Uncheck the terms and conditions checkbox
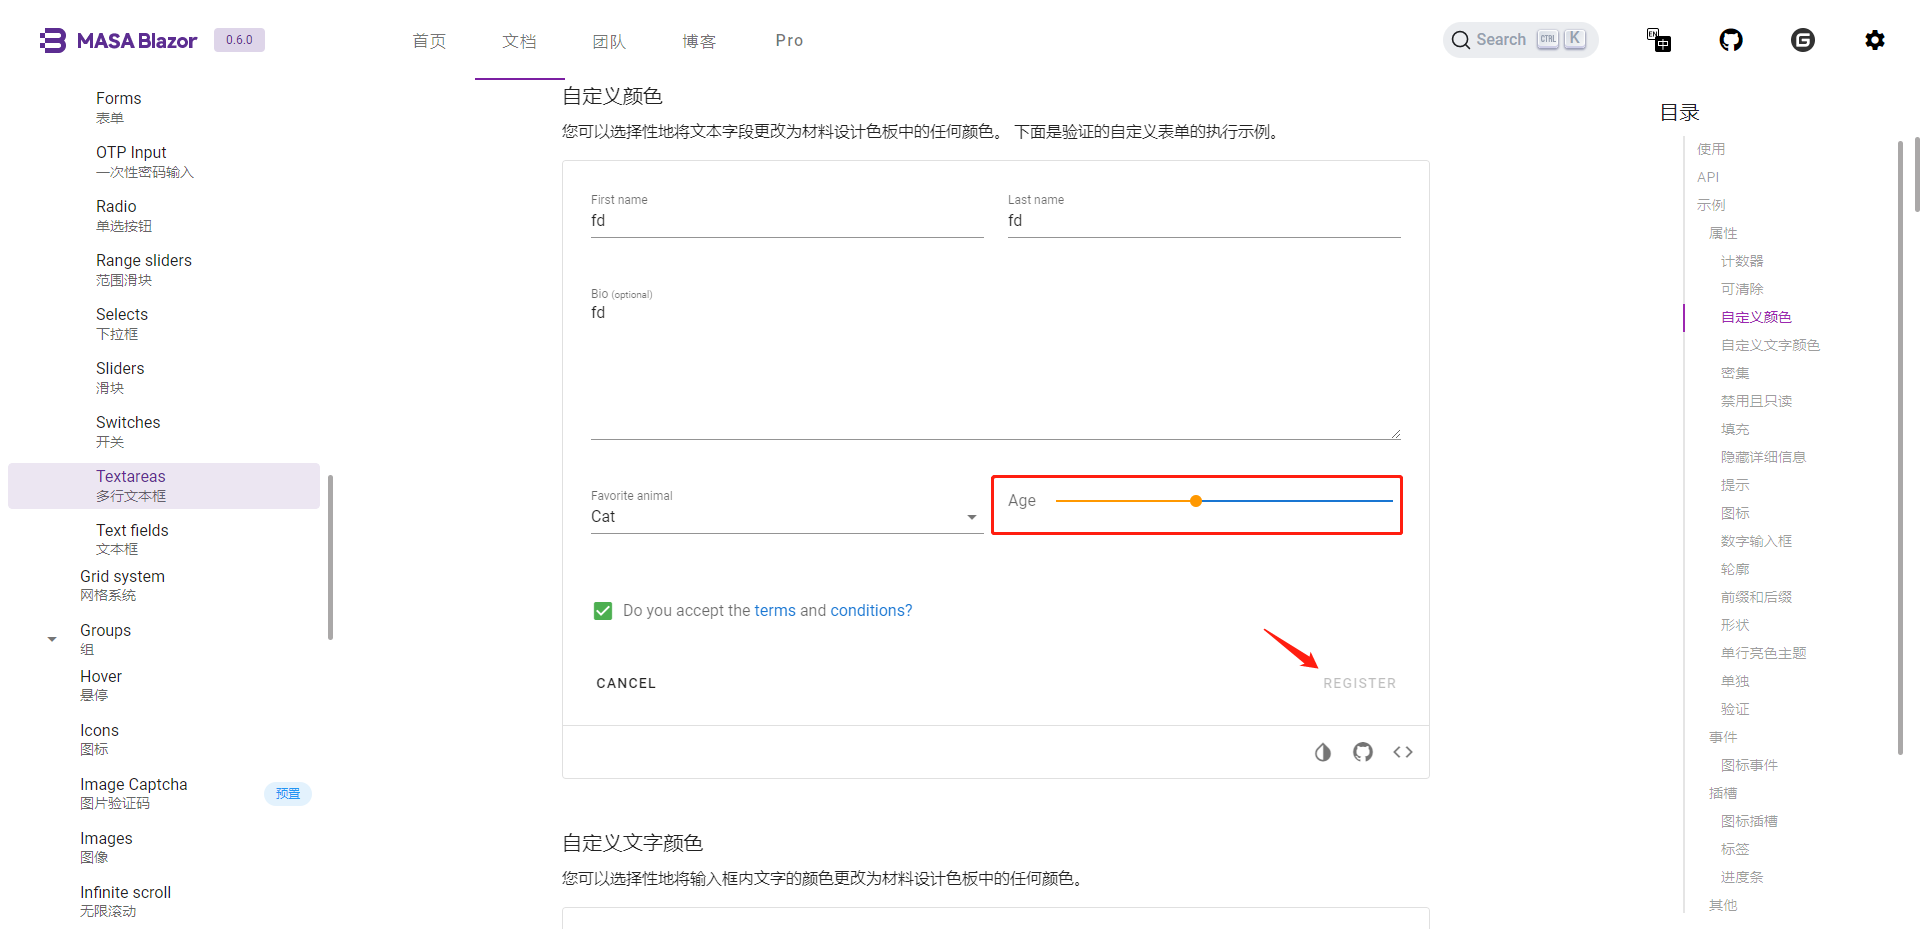1920x929 pixels. point(603,610)
